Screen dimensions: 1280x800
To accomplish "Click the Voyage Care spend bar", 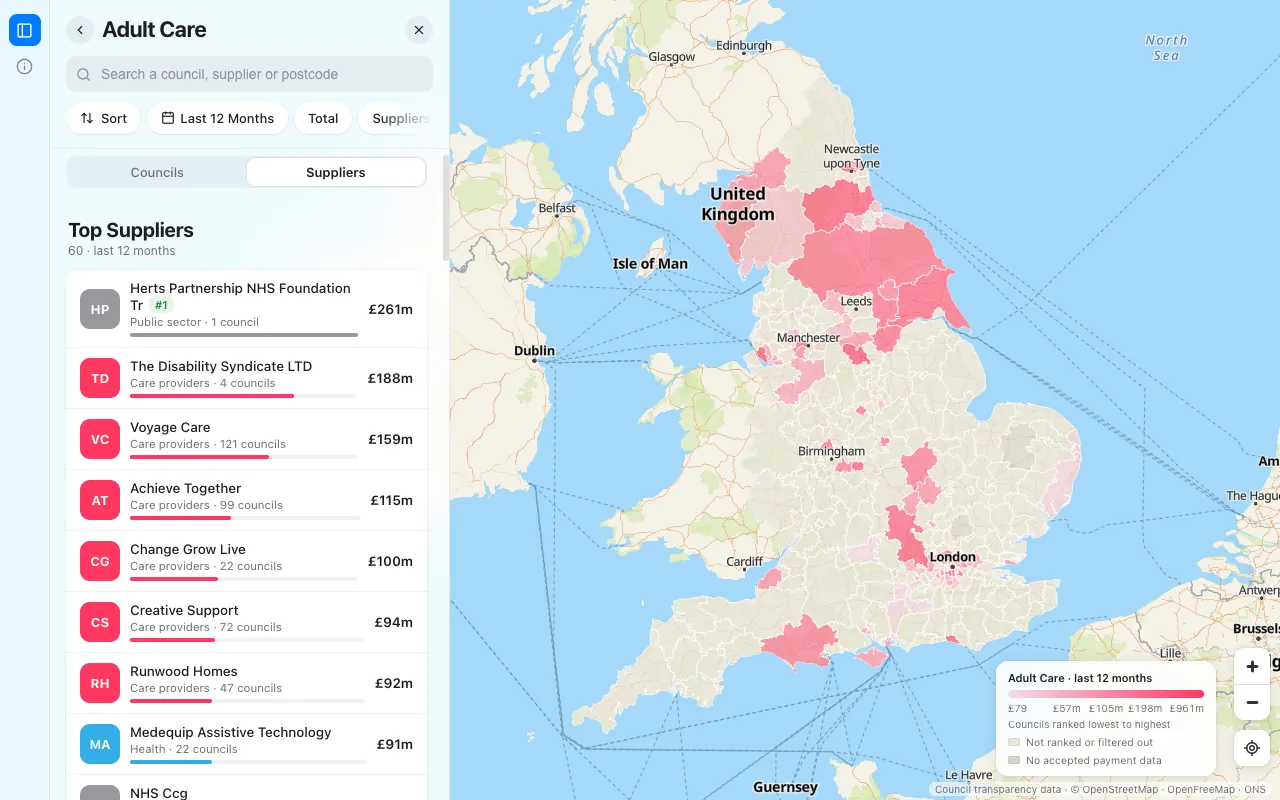I will [x=244, y=457].
